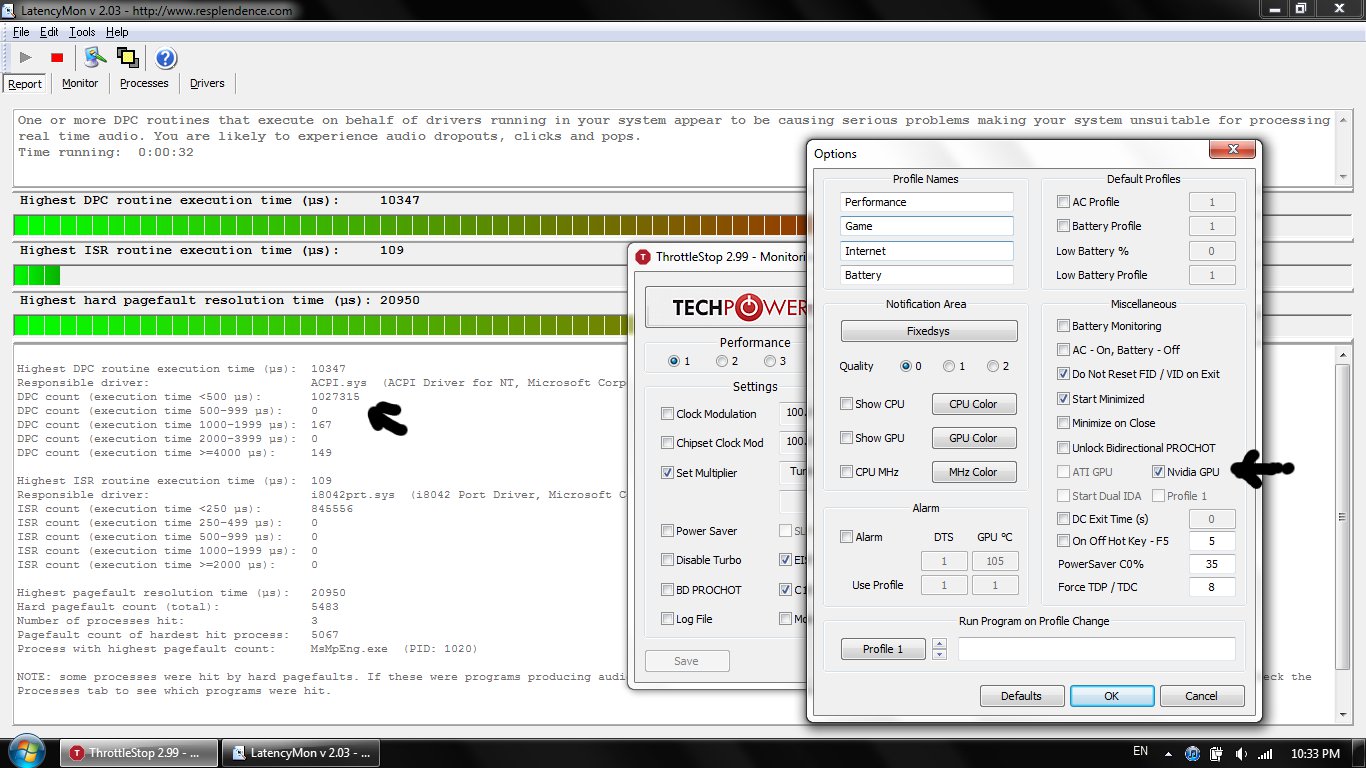Select Quality radio option 2
Screen dimensions: 1366x768
(992, 366)
